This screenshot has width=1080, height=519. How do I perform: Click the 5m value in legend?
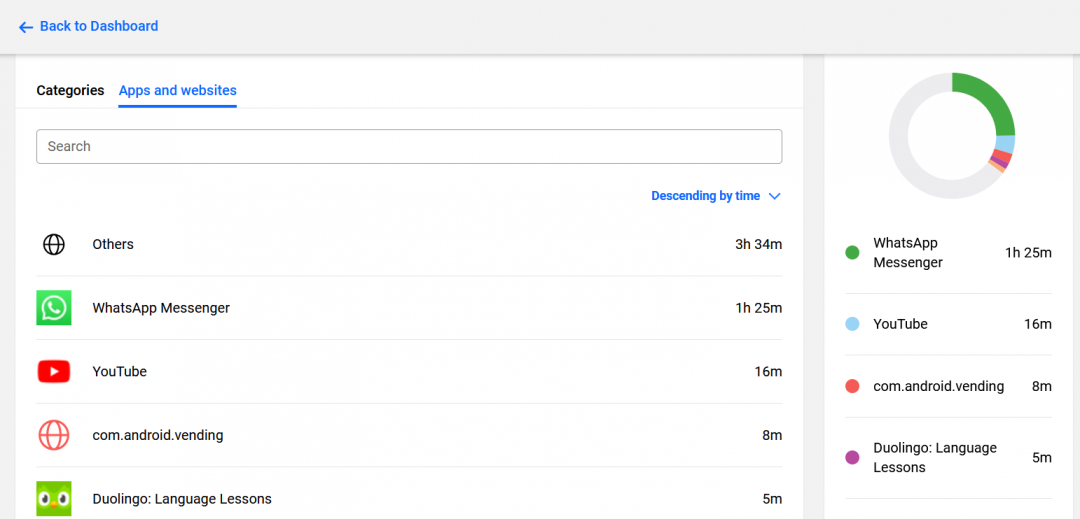[x=1042, y=458]
